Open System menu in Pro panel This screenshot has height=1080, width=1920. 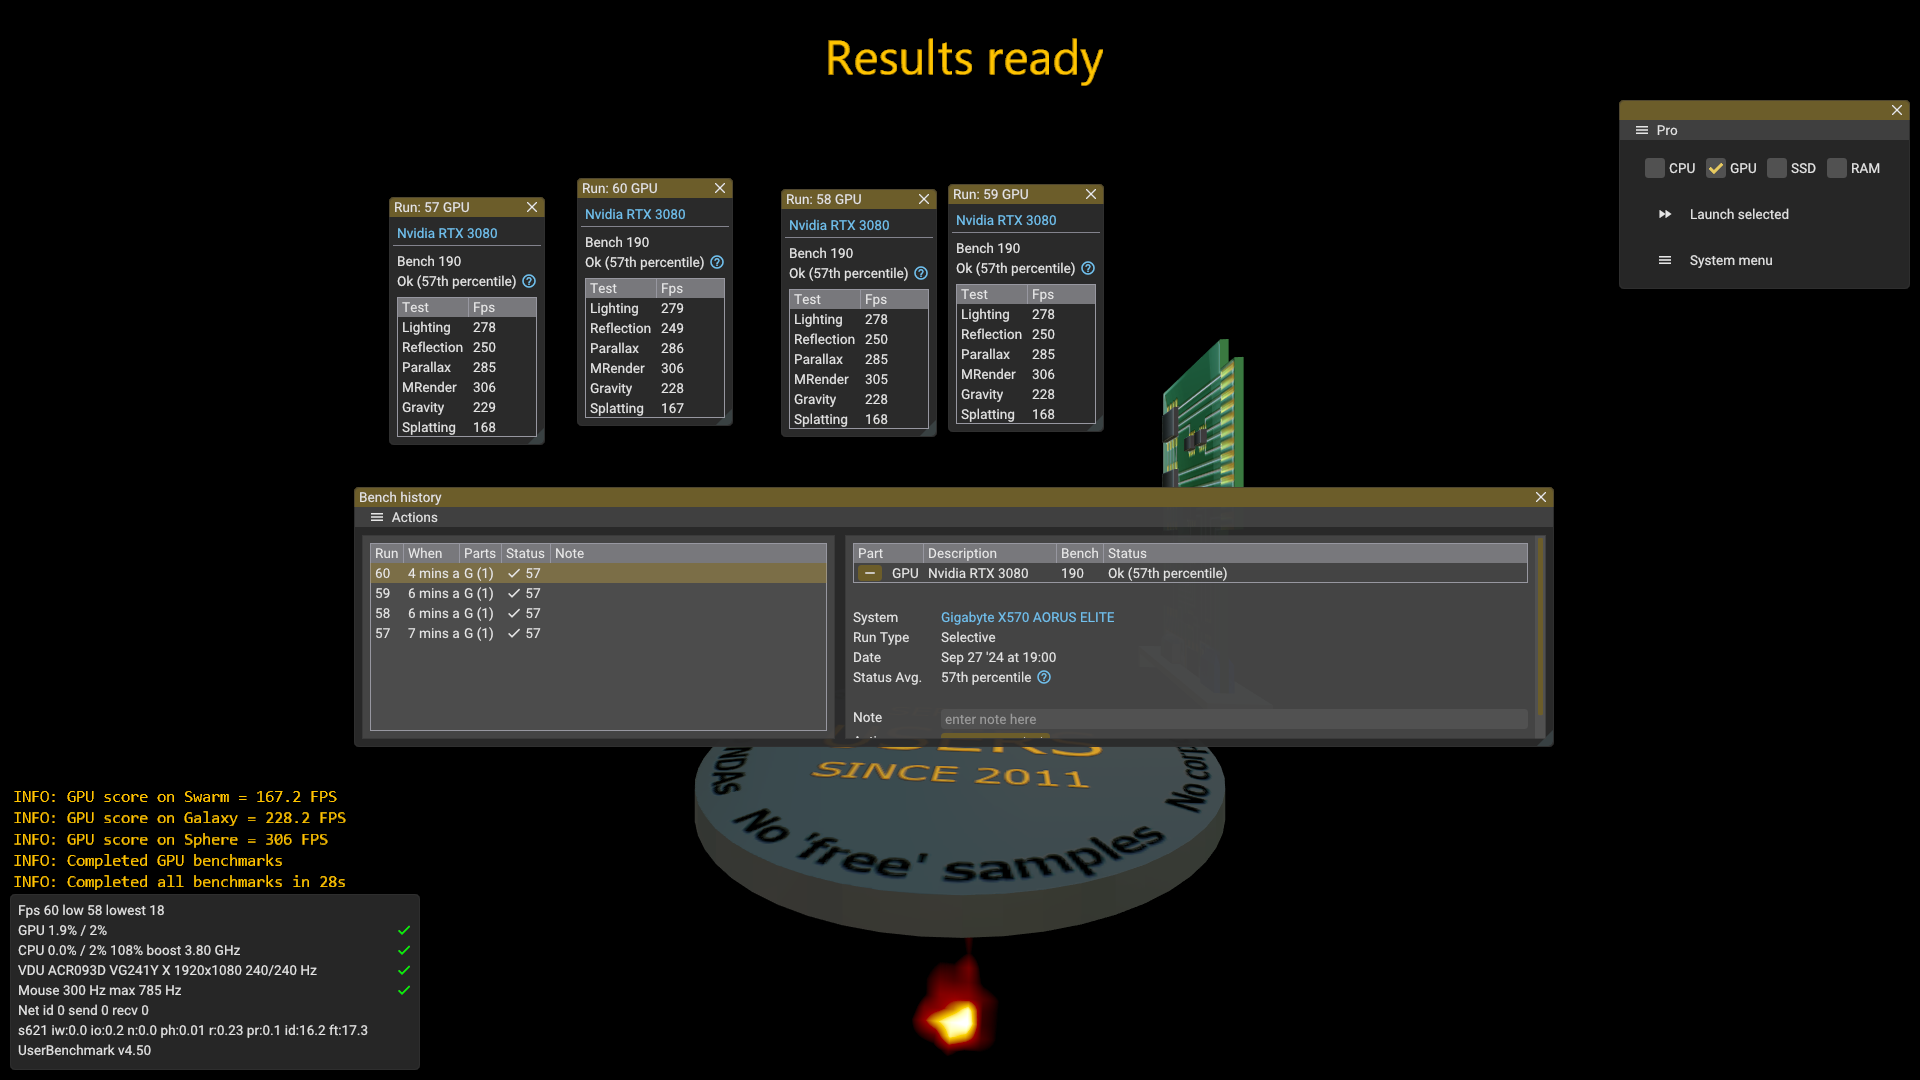pos(1730,260)
